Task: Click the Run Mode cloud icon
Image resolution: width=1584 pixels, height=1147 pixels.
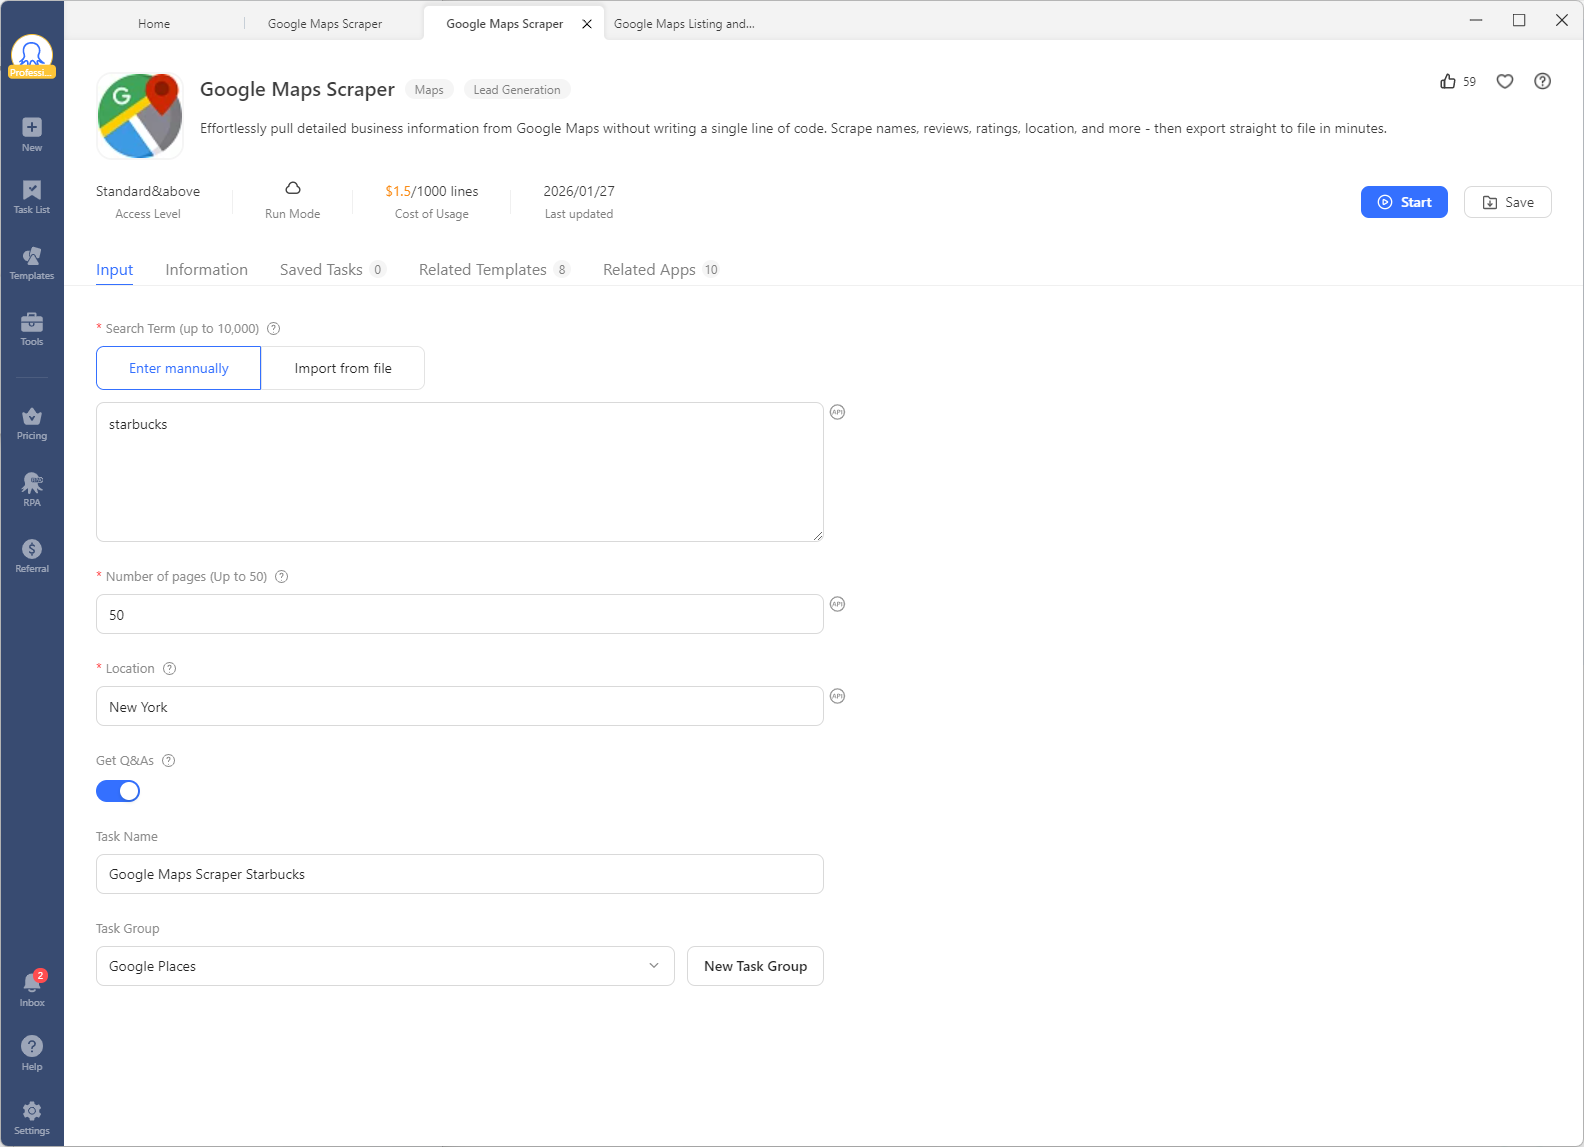Action: 293,188
